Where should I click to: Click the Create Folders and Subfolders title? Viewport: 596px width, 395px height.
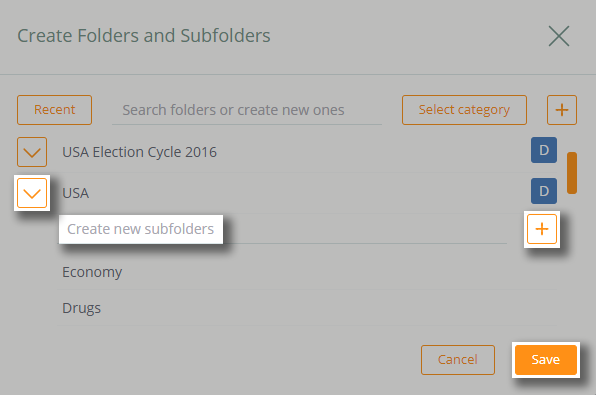click(x=144, y=36)
